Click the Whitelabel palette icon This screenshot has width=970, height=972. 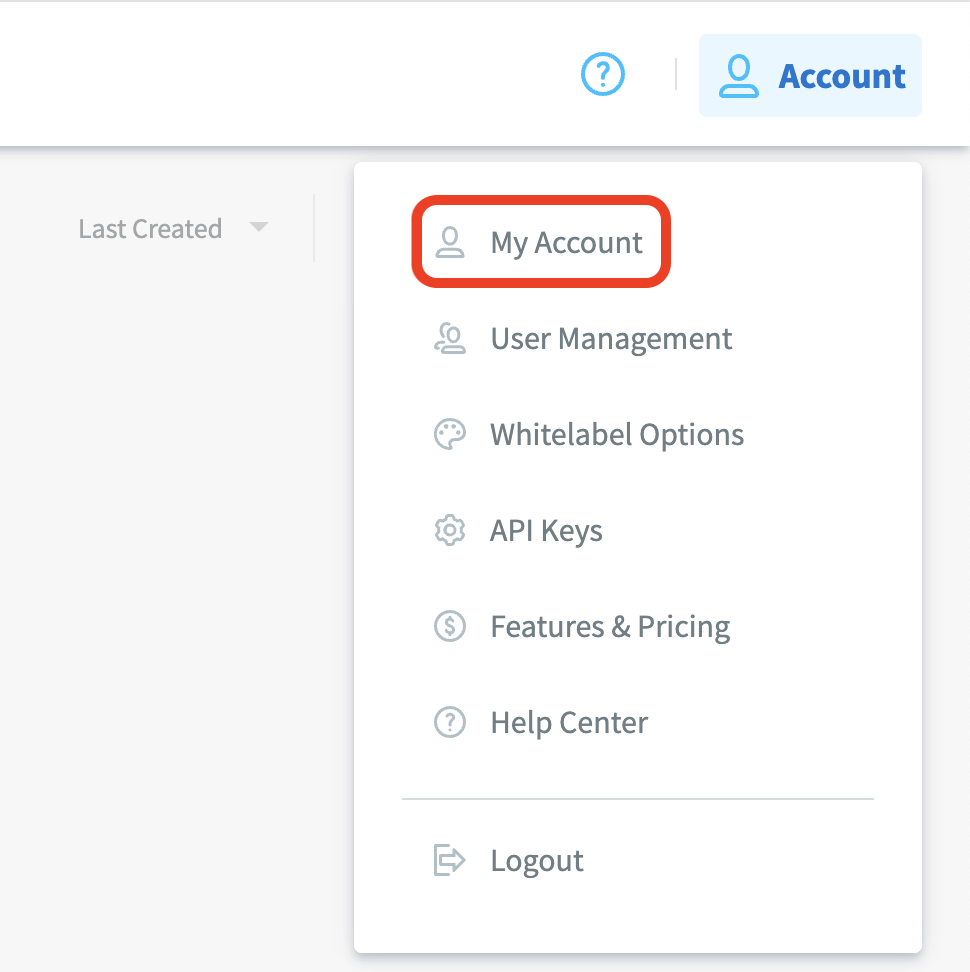[x=450, y=435]
